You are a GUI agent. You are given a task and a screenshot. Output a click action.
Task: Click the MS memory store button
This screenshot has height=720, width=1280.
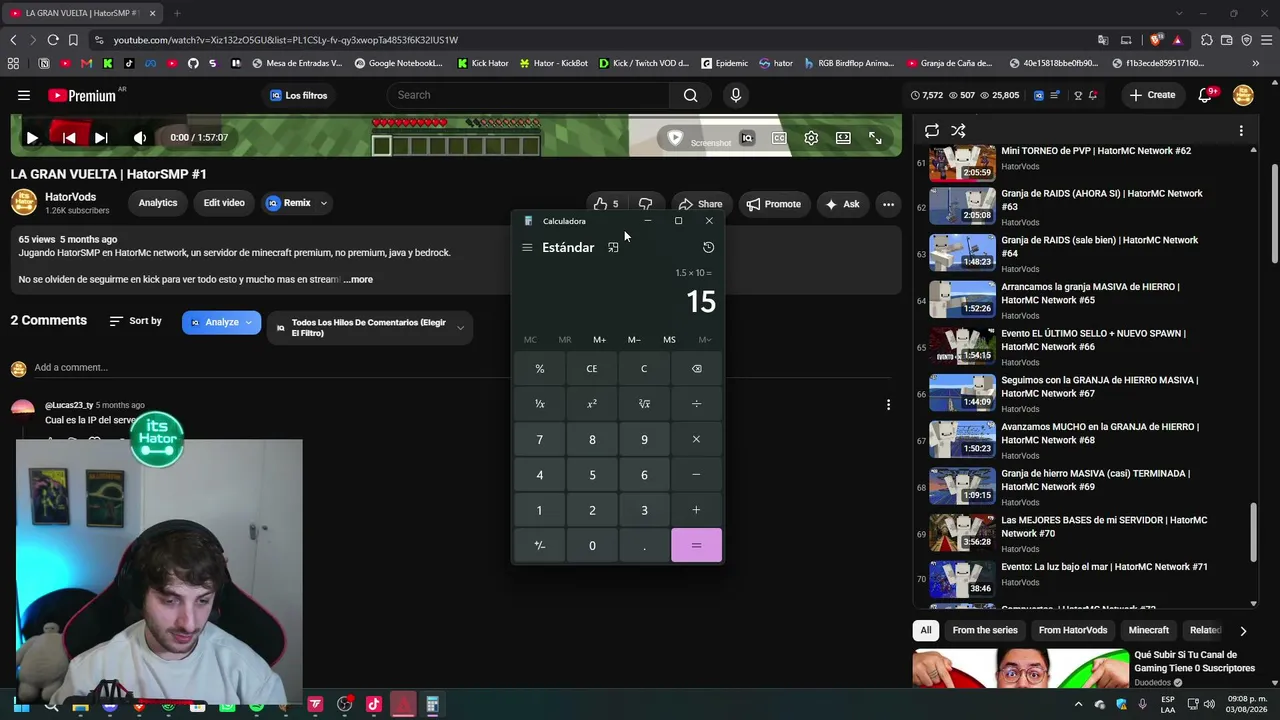(x=669, y=340)
